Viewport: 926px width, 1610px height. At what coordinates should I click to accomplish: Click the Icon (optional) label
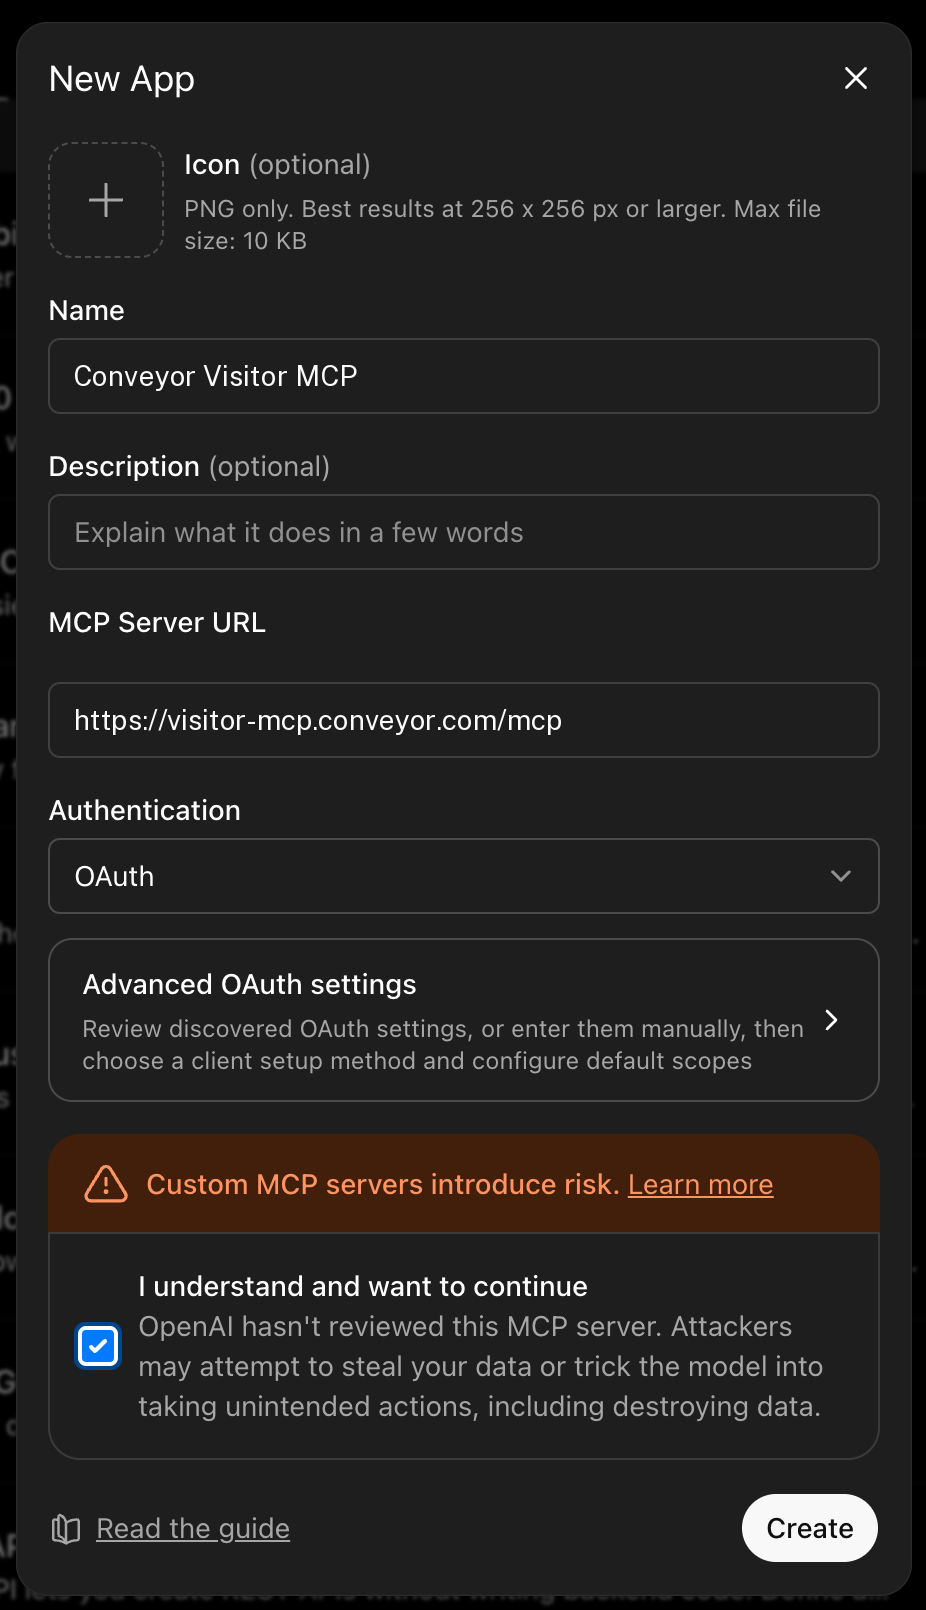tap(277, 165)
